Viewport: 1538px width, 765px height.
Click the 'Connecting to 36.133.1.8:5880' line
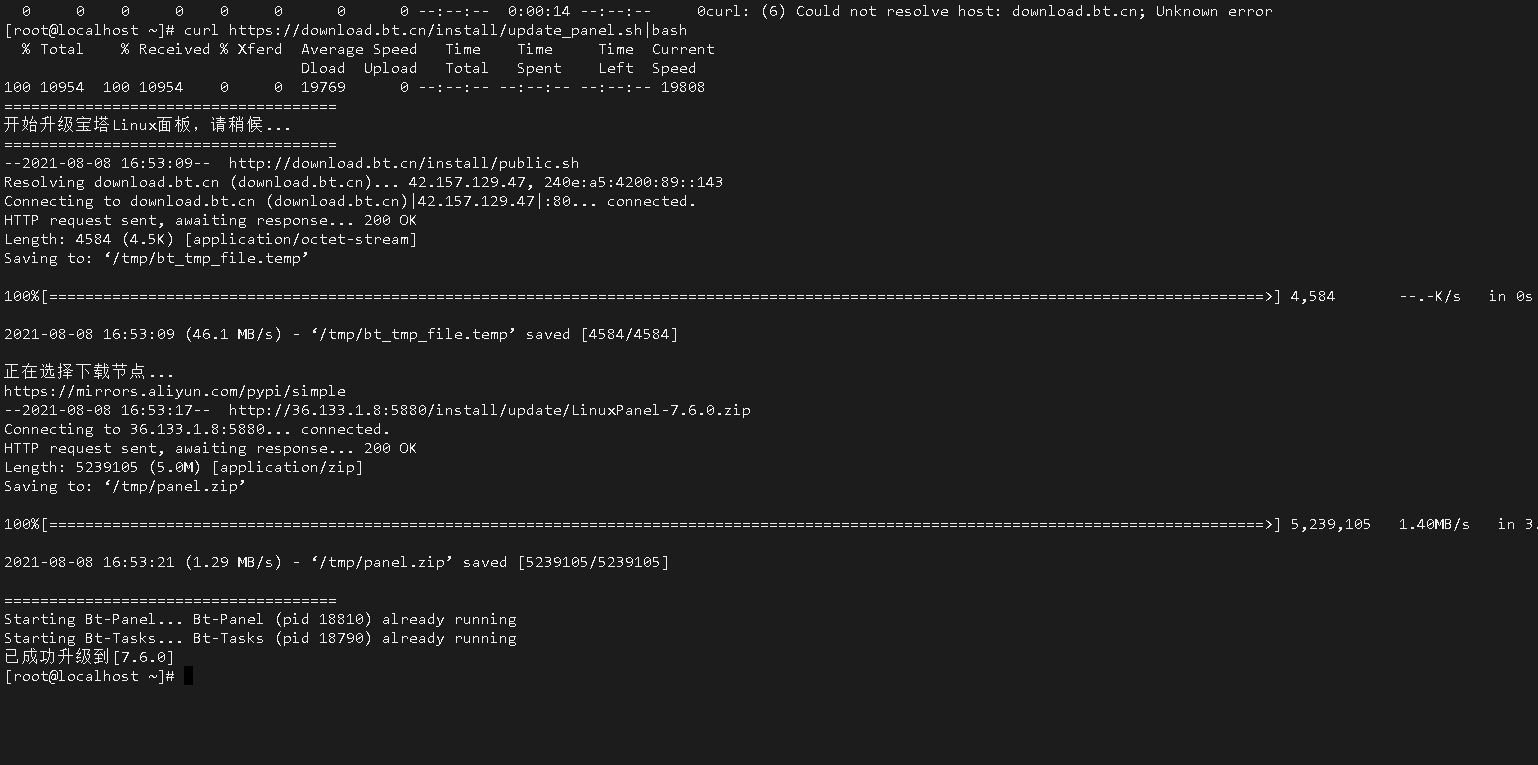197,429
